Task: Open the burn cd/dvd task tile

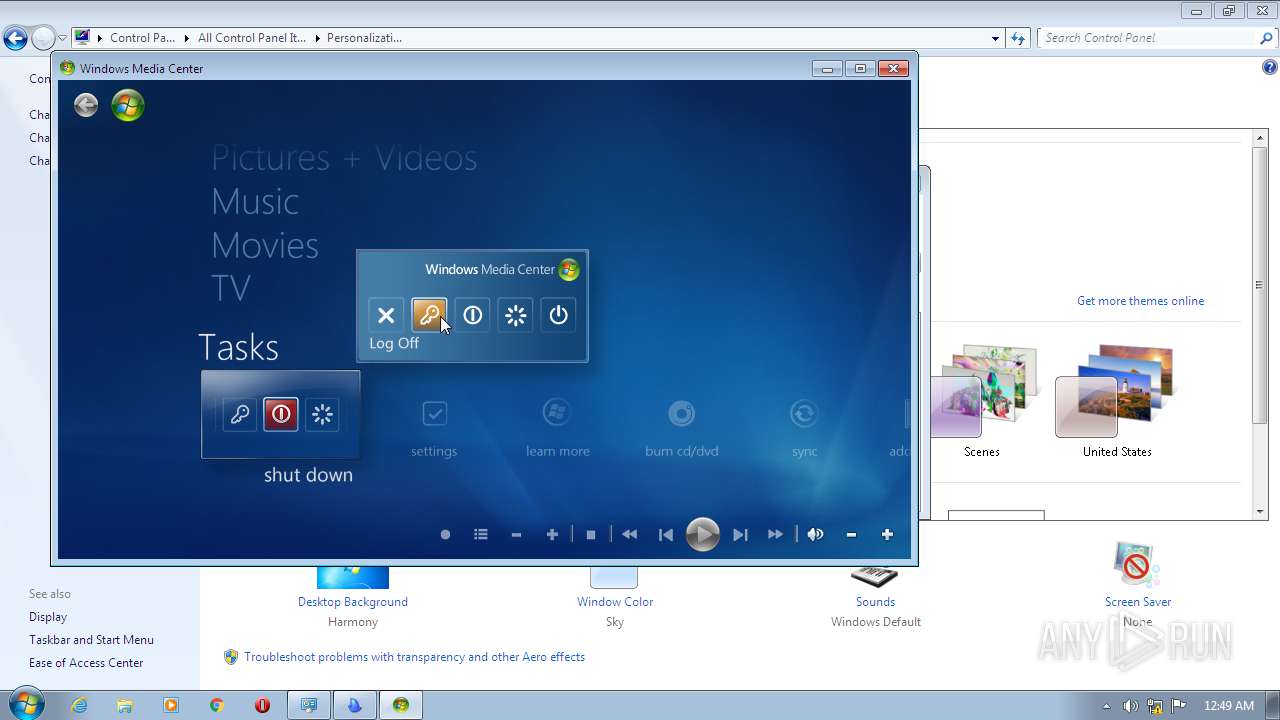Action: point(681,428)
